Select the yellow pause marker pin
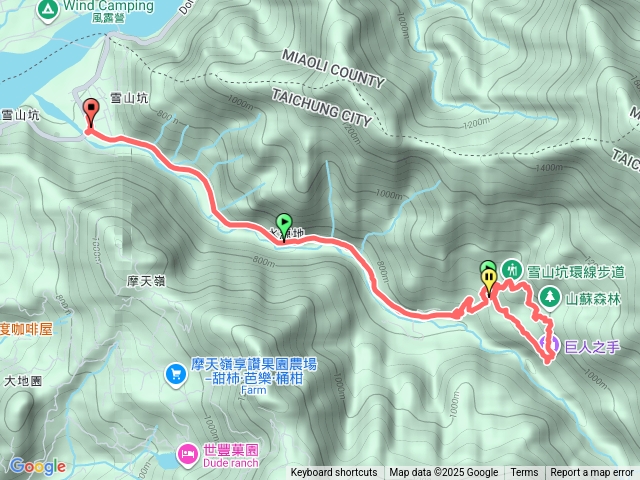The width and height of the screenshot is (640, 480). pyautogui.click(x=489, y=282)
